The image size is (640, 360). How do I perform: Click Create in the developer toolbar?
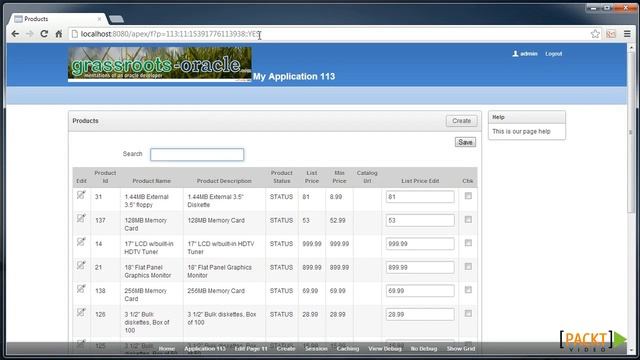(286, 349)
